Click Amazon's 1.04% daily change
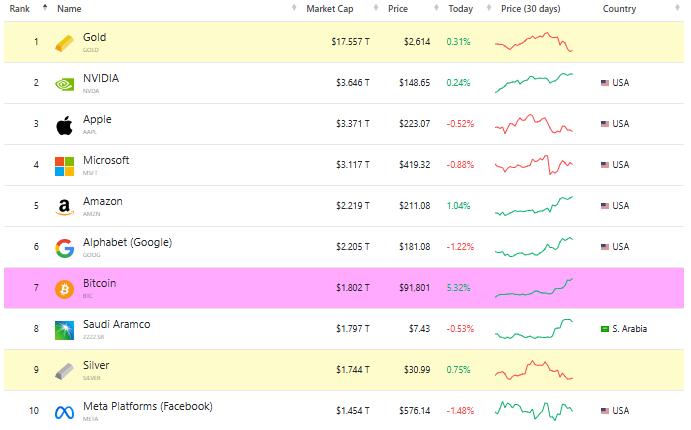This screenshot has width=691, height=430. (458, 206)
